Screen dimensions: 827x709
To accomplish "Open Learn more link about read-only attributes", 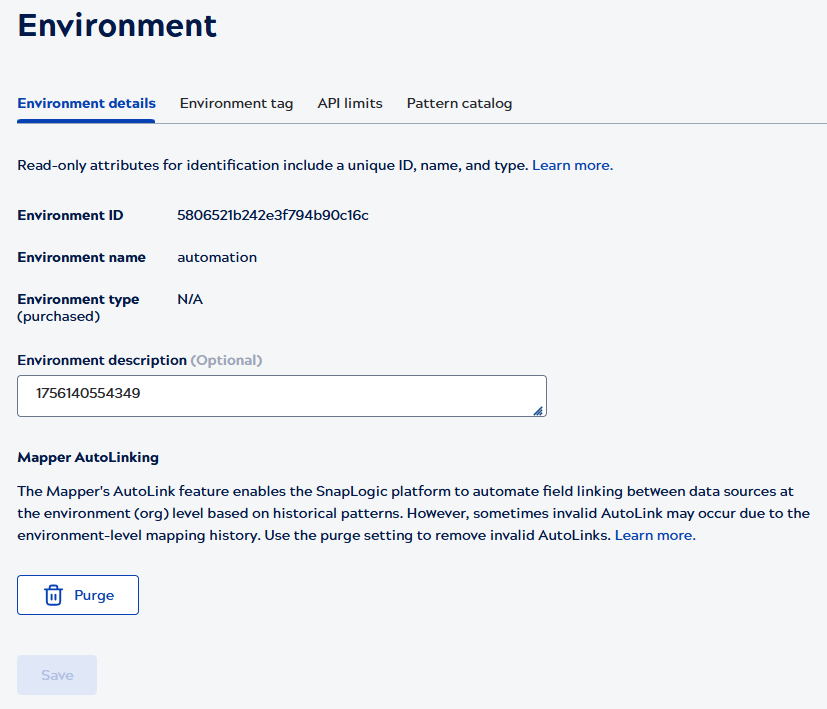I will click(572, 165).
